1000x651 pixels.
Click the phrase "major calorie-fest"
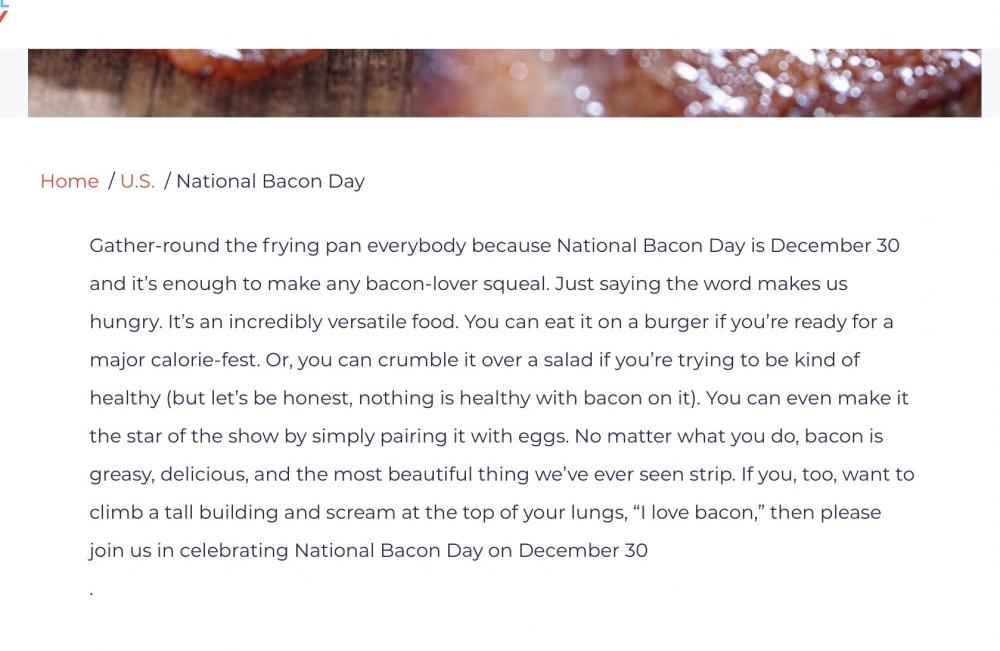click(173, 360)
